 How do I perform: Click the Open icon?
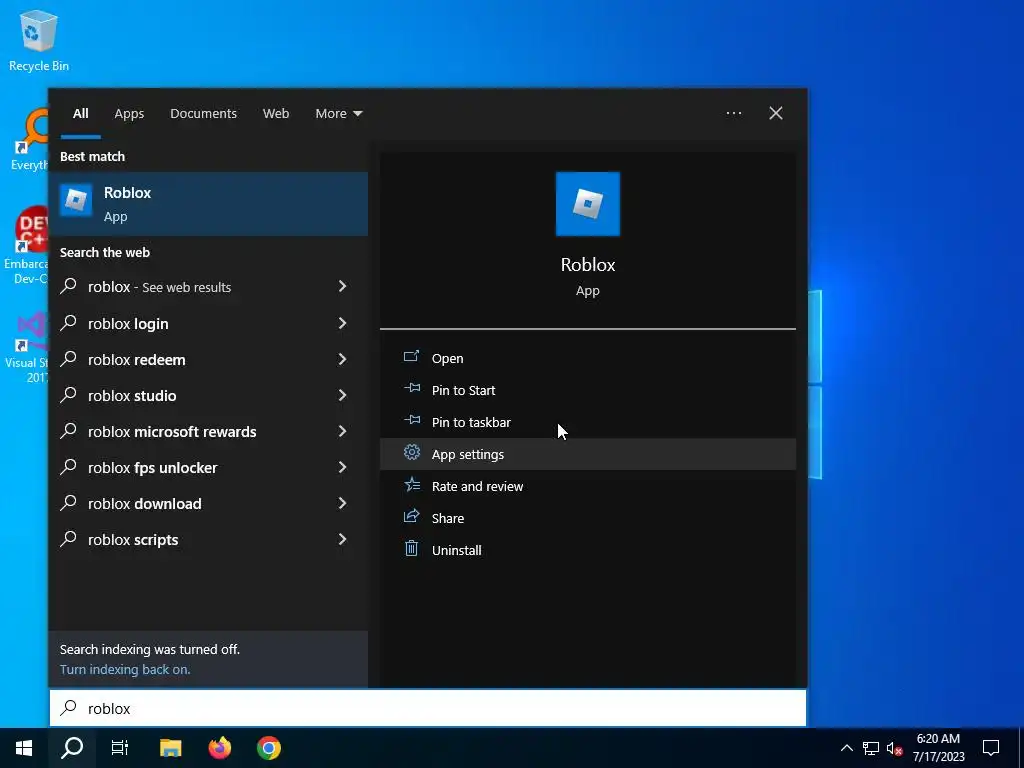411,356
